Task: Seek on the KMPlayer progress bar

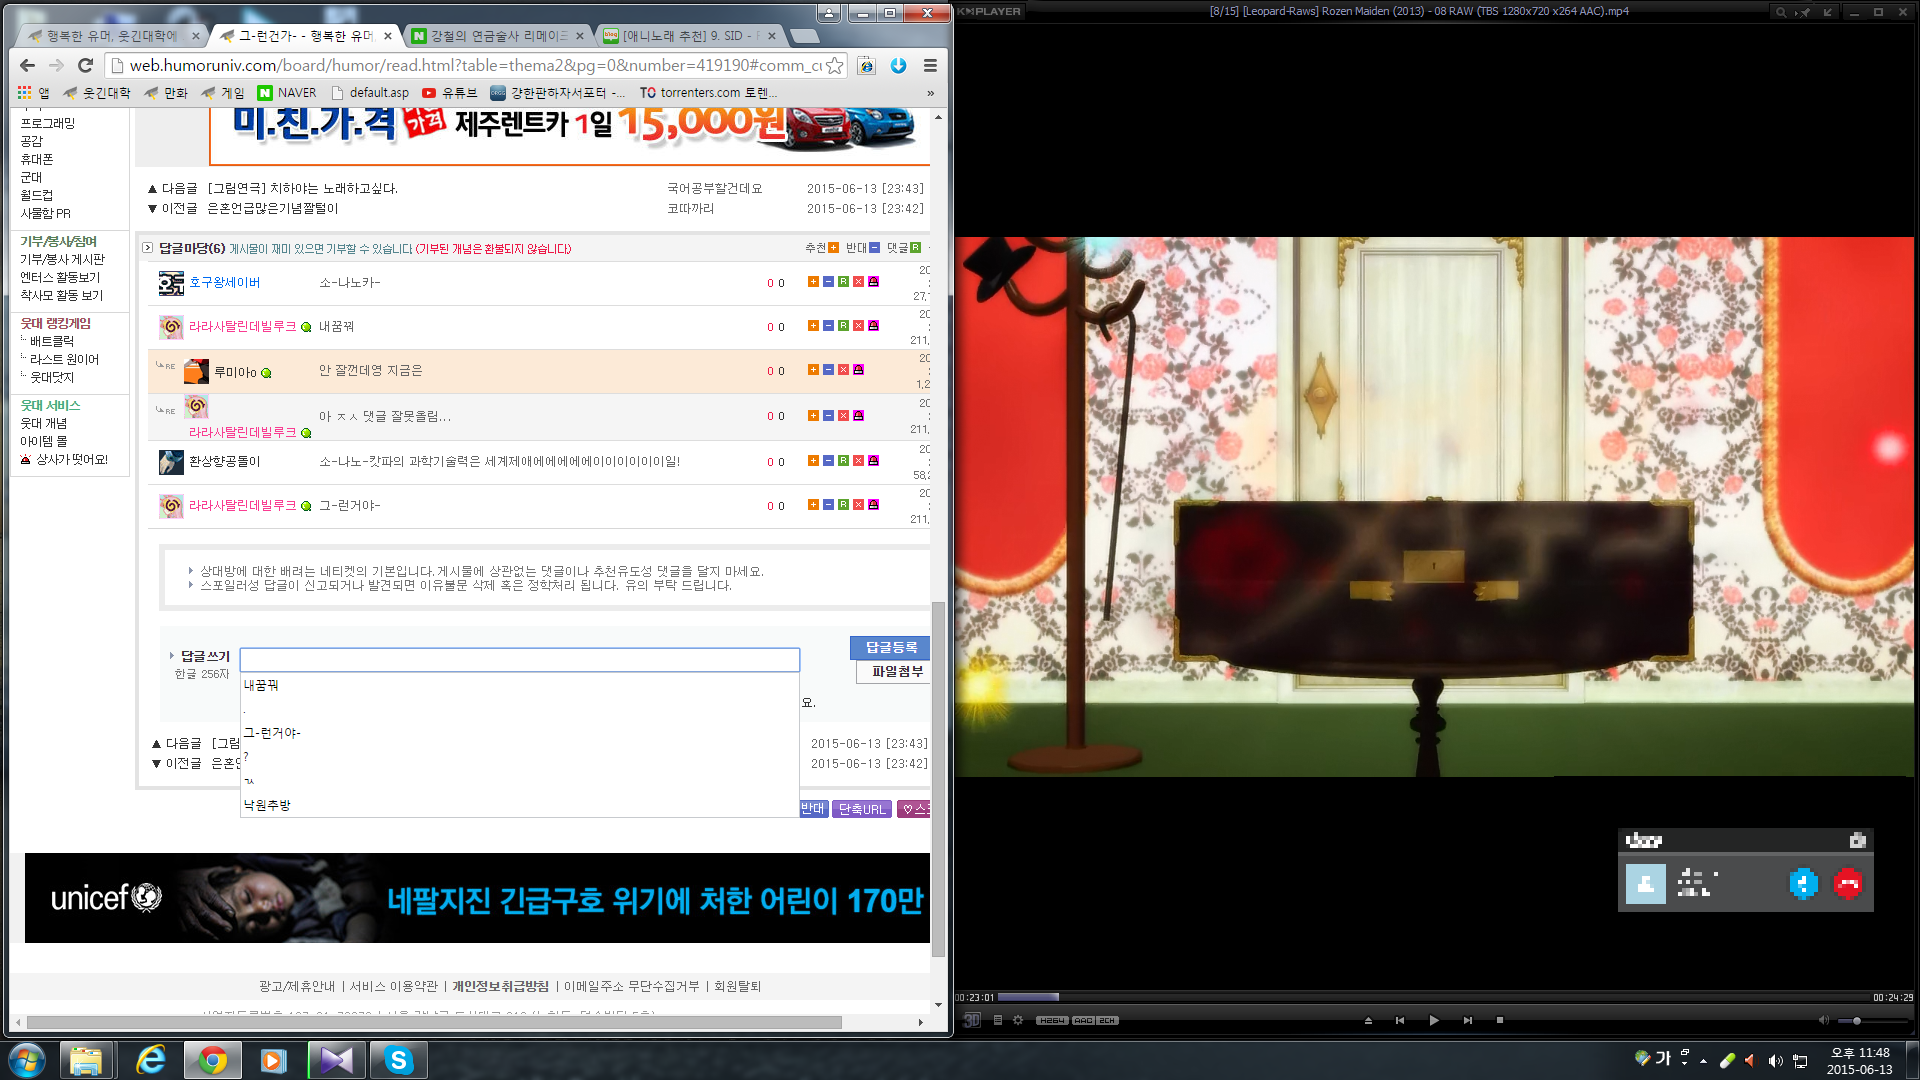Action: coord(1433,997)
